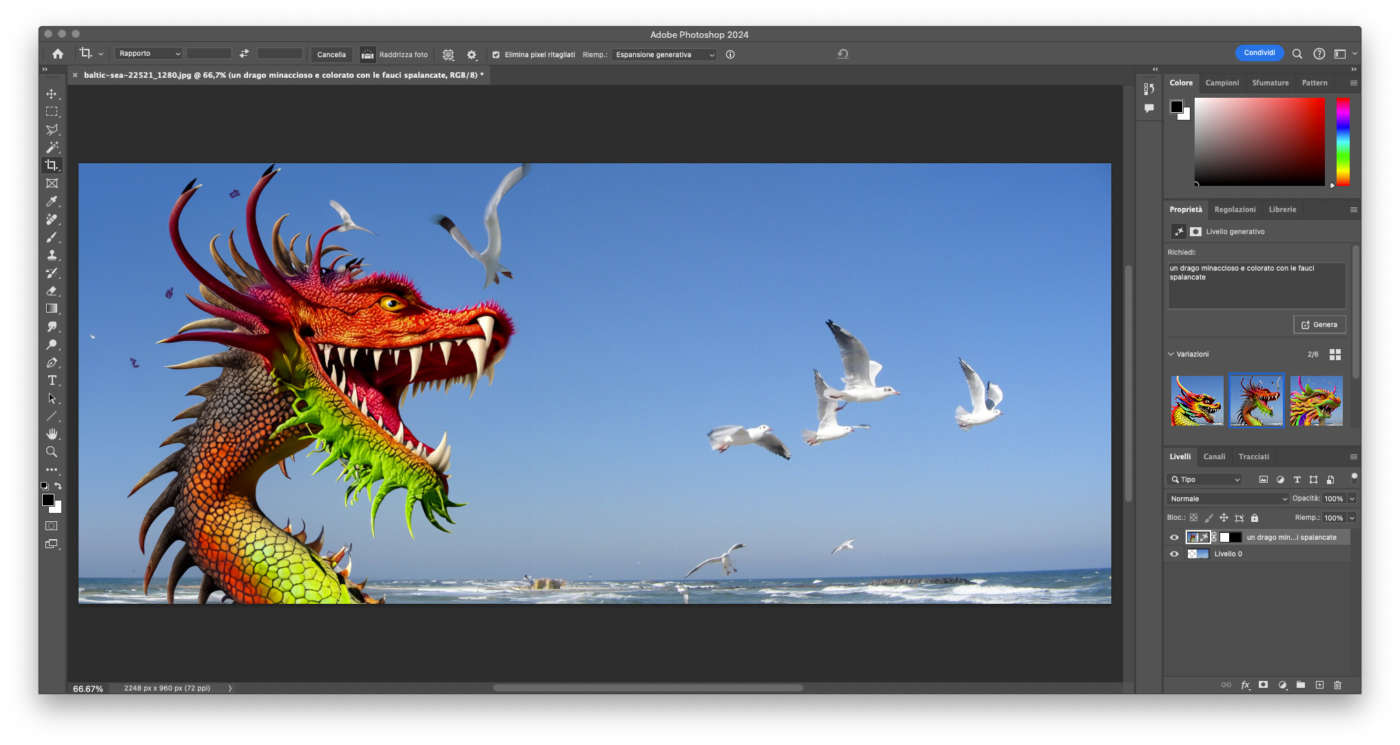Hide the Livello 0 layer

(x=1175, y=554)
